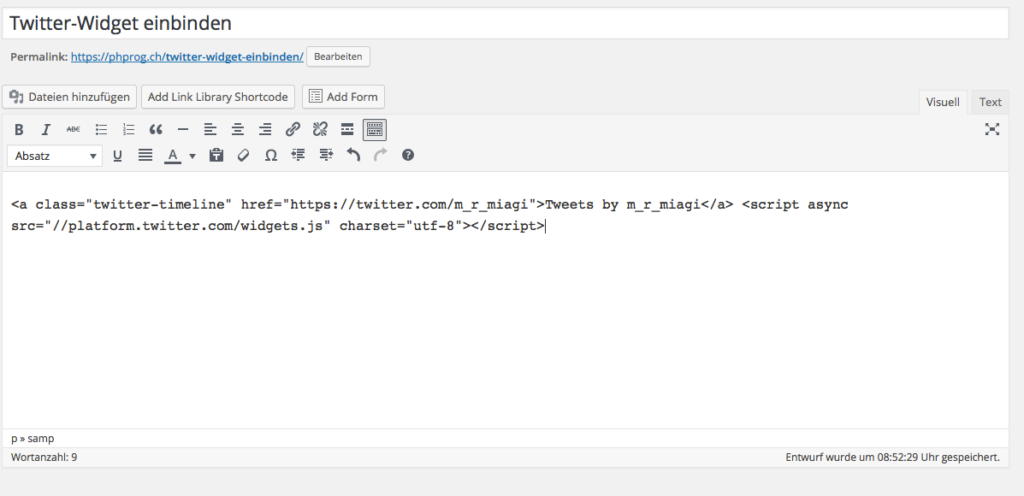The height and width of the screenshot is (496, 1024).
Task: Open keyboard shortcuts help
Action: (408, 155)
